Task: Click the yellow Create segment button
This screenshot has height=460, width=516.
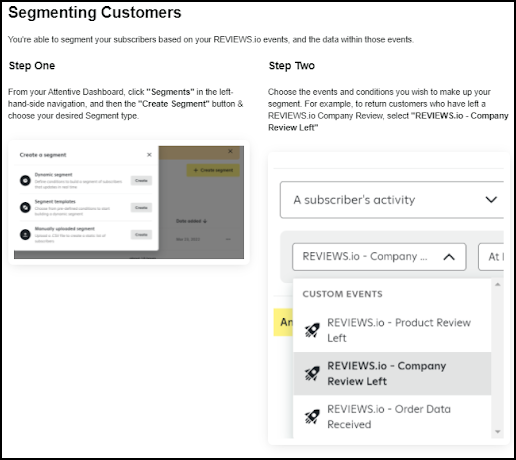Action: point(213,170)
